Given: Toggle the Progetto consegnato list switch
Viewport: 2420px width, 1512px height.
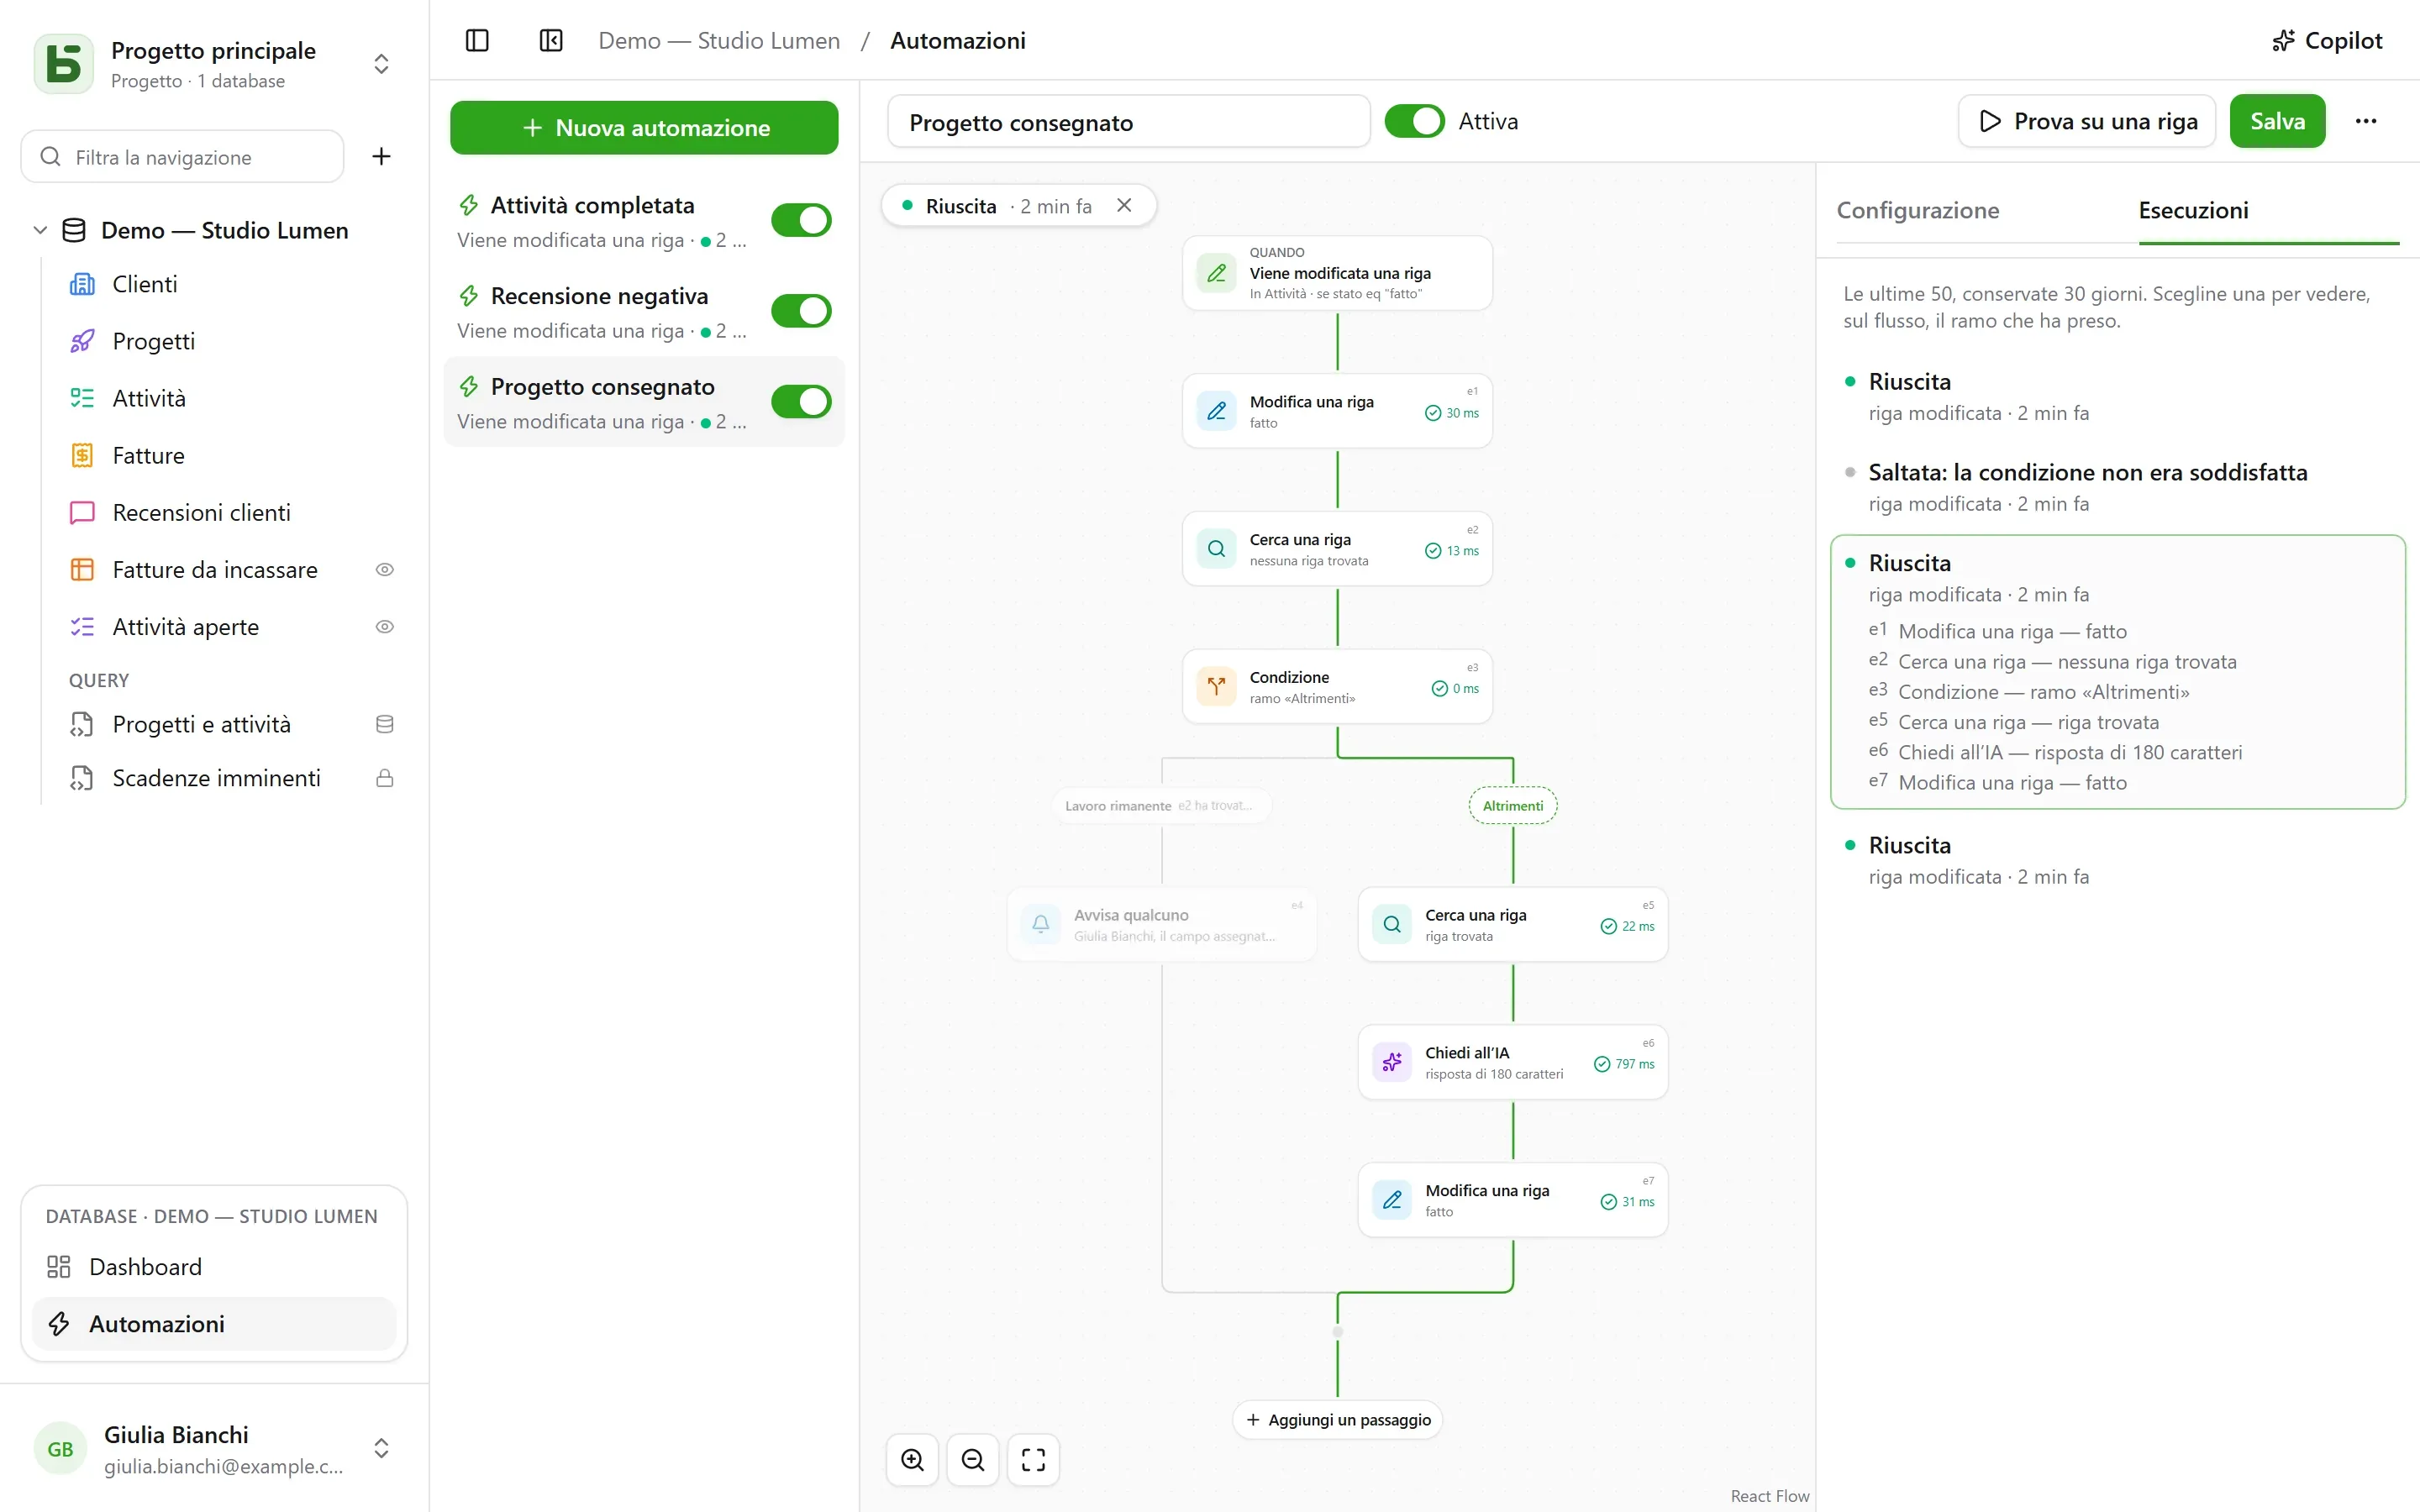Looking at the screenshot, I should pos(801,402).
